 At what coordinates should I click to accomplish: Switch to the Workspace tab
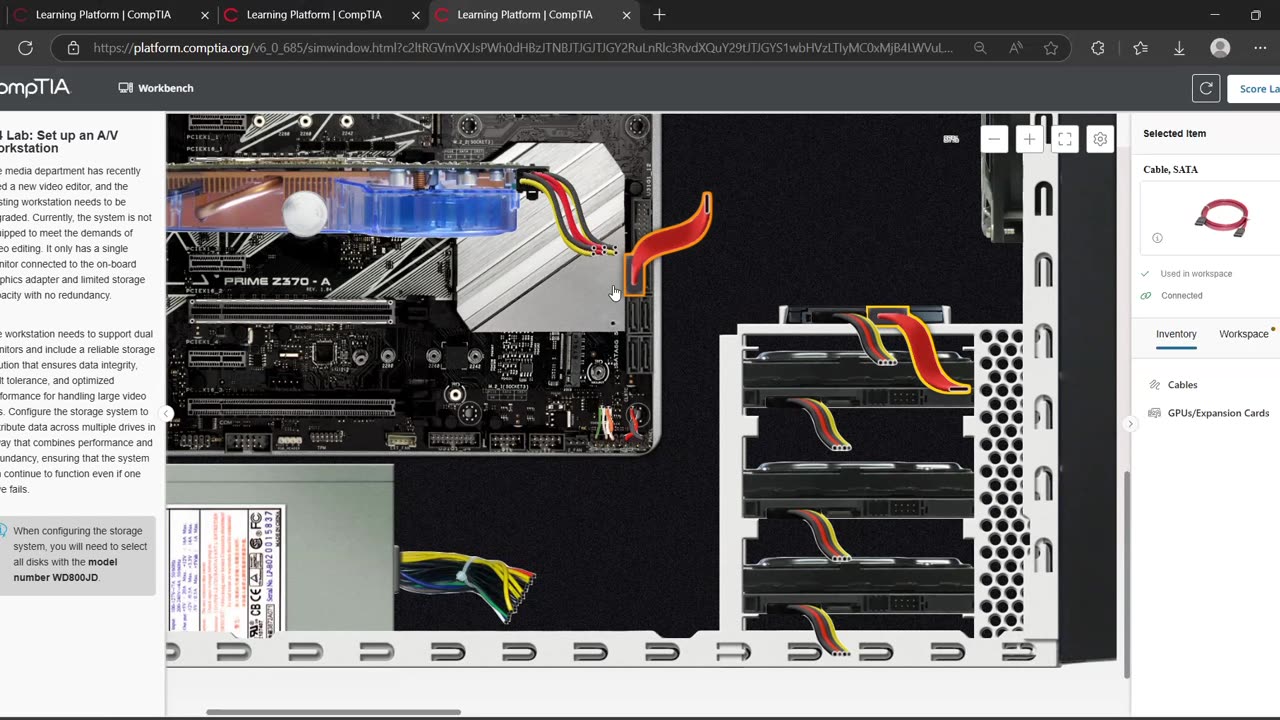(1243, 334)
